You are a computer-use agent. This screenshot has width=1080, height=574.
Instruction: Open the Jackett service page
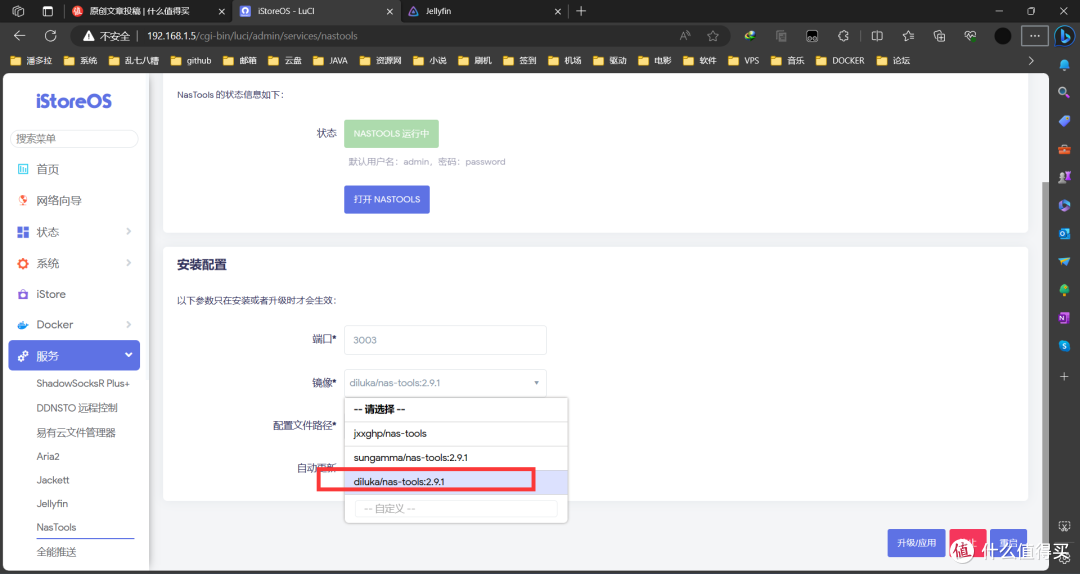tap(53, 480)
